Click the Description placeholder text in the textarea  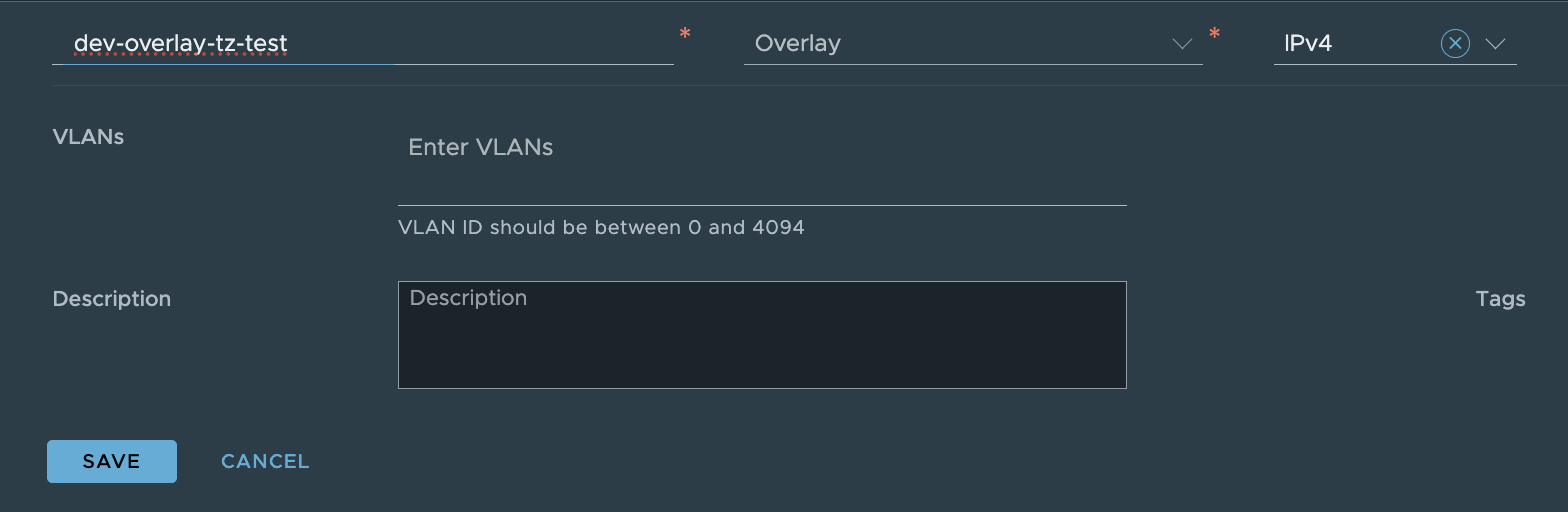click(x=468, y=298)
